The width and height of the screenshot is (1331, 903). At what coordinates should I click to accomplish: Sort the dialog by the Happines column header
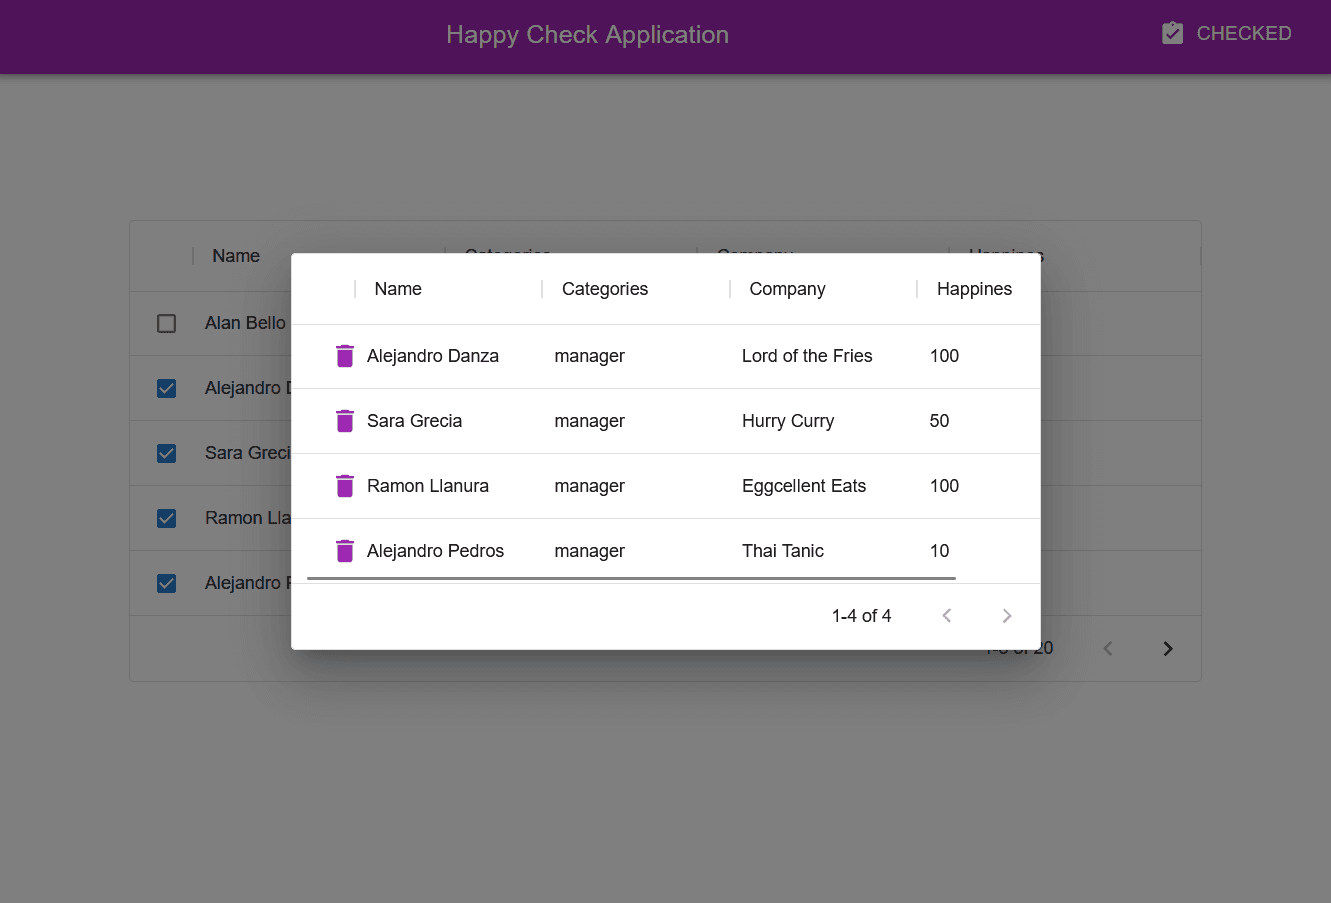(974, 289)
